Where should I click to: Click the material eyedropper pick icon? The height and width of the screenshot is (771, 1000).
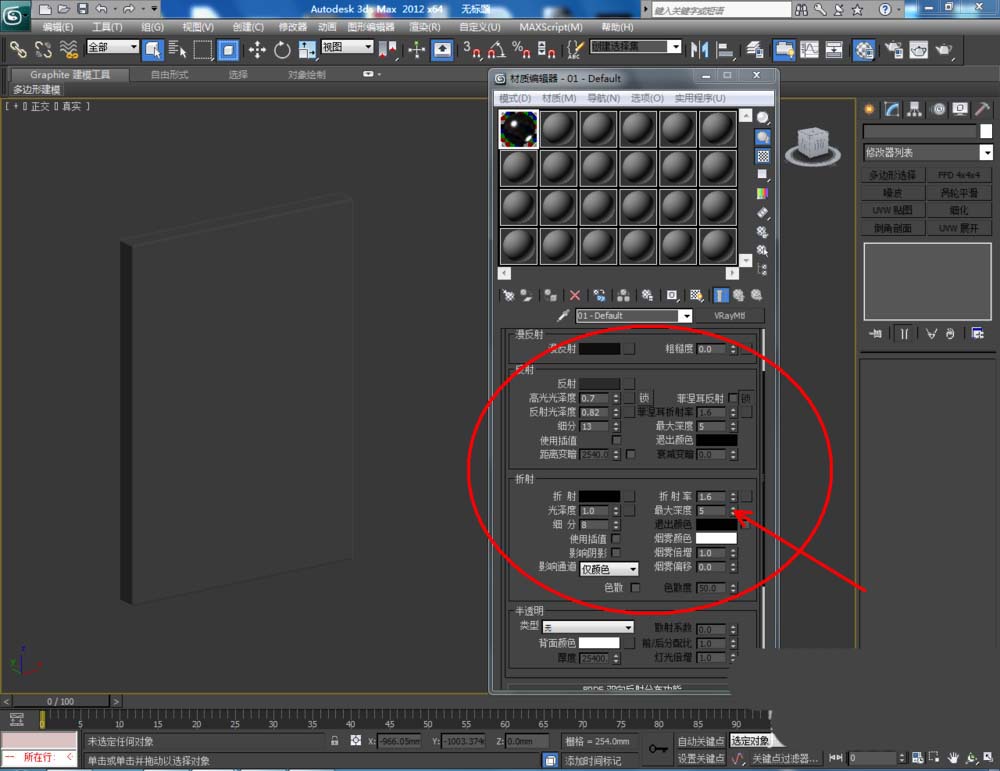pos(563,315)
